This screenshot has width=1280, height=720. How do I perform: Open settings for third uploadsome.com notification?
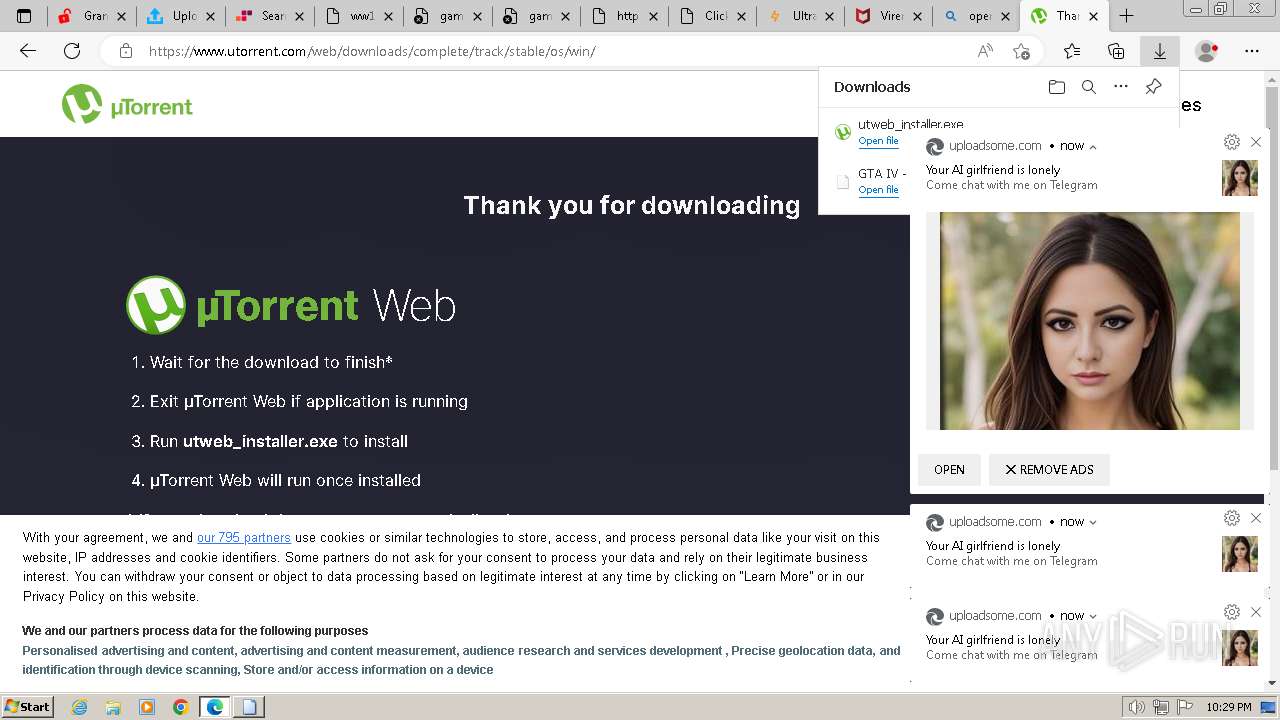tap(1232, 612)
